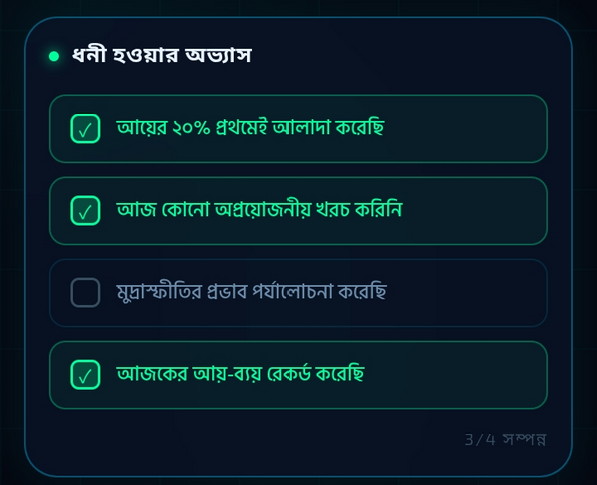Uncheck the আজ কোনো অপ্রয়োজনীয় খরচ করিনি checkbox

pos(85,211)
